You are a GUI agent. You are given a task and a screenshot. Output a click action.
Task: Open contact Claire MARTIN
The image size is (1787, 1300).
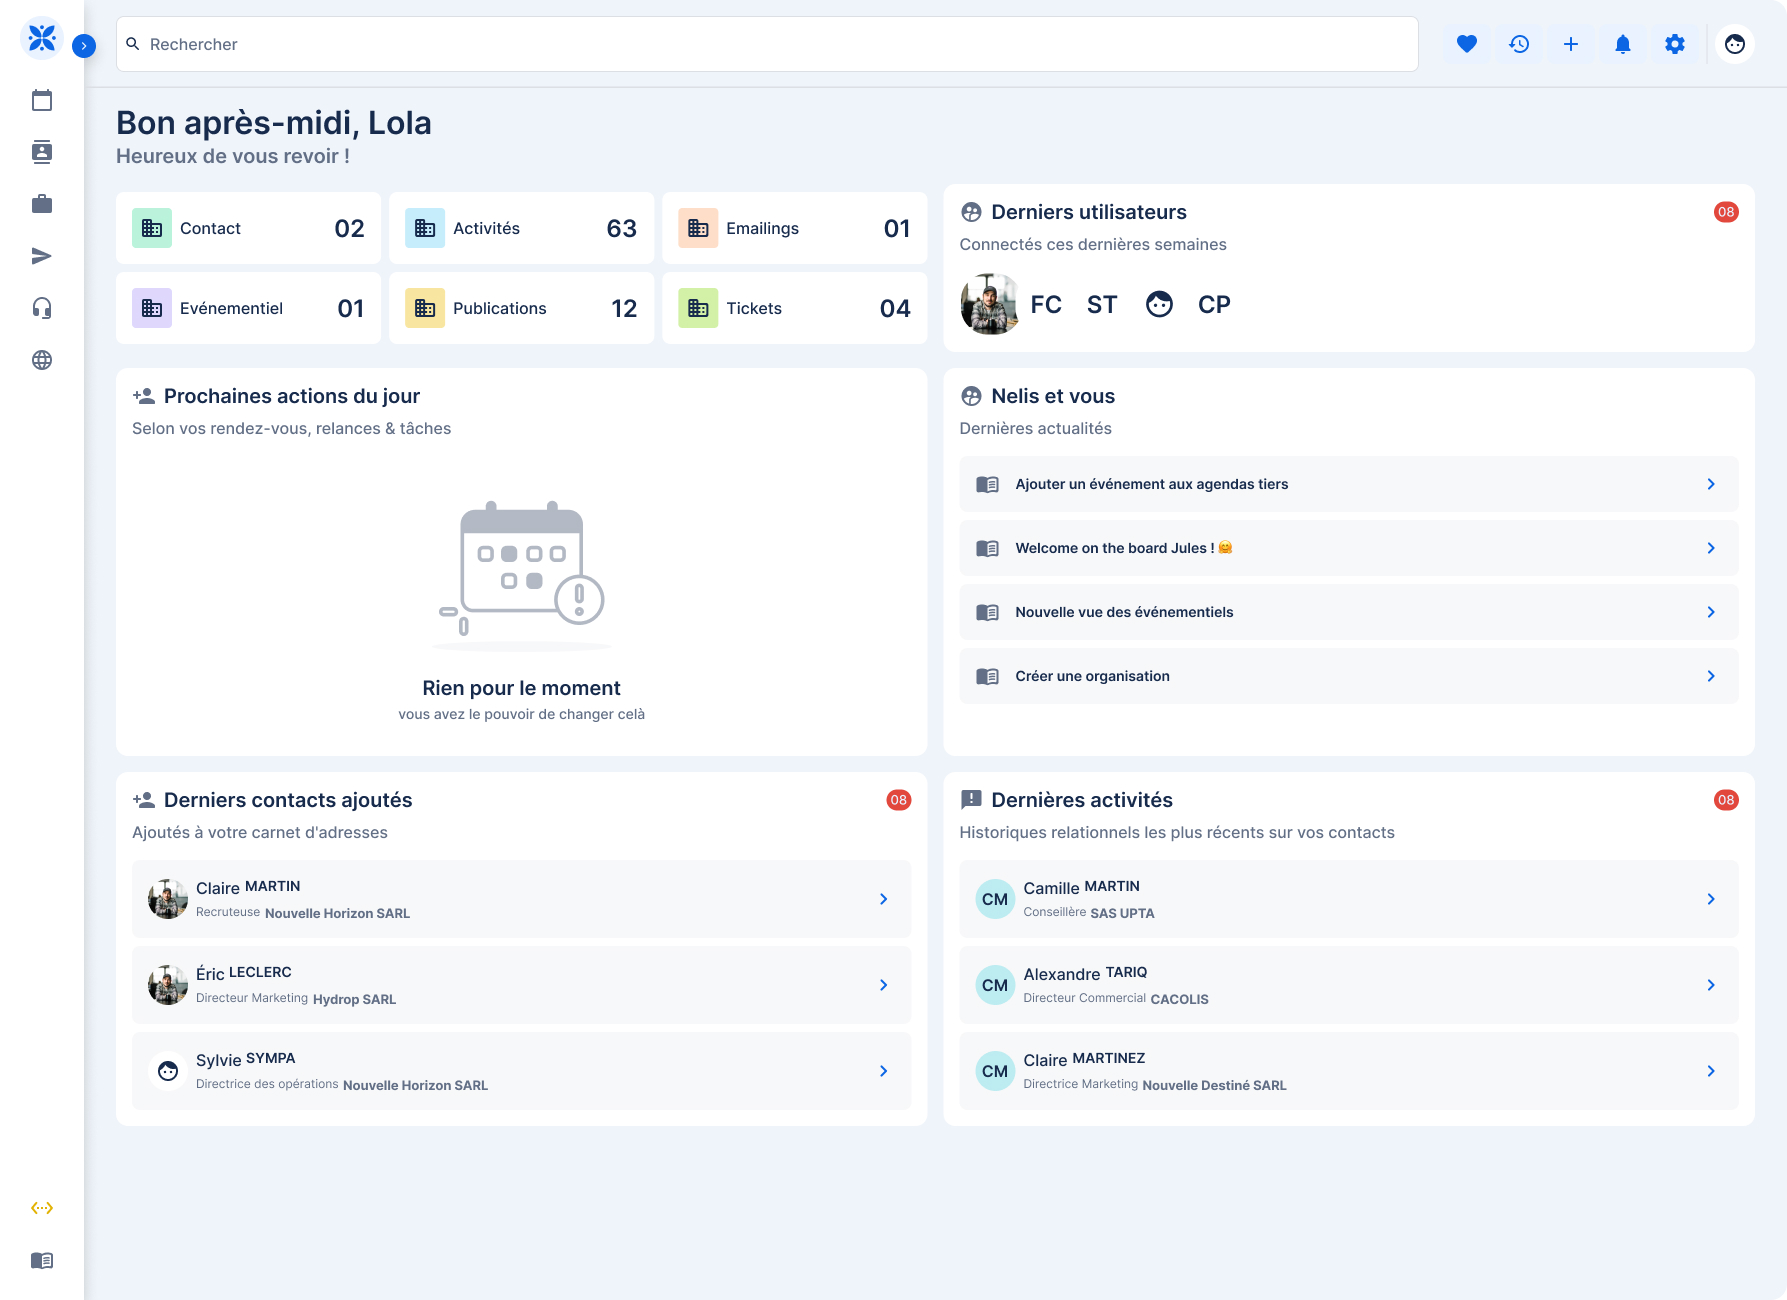[521, 899]
